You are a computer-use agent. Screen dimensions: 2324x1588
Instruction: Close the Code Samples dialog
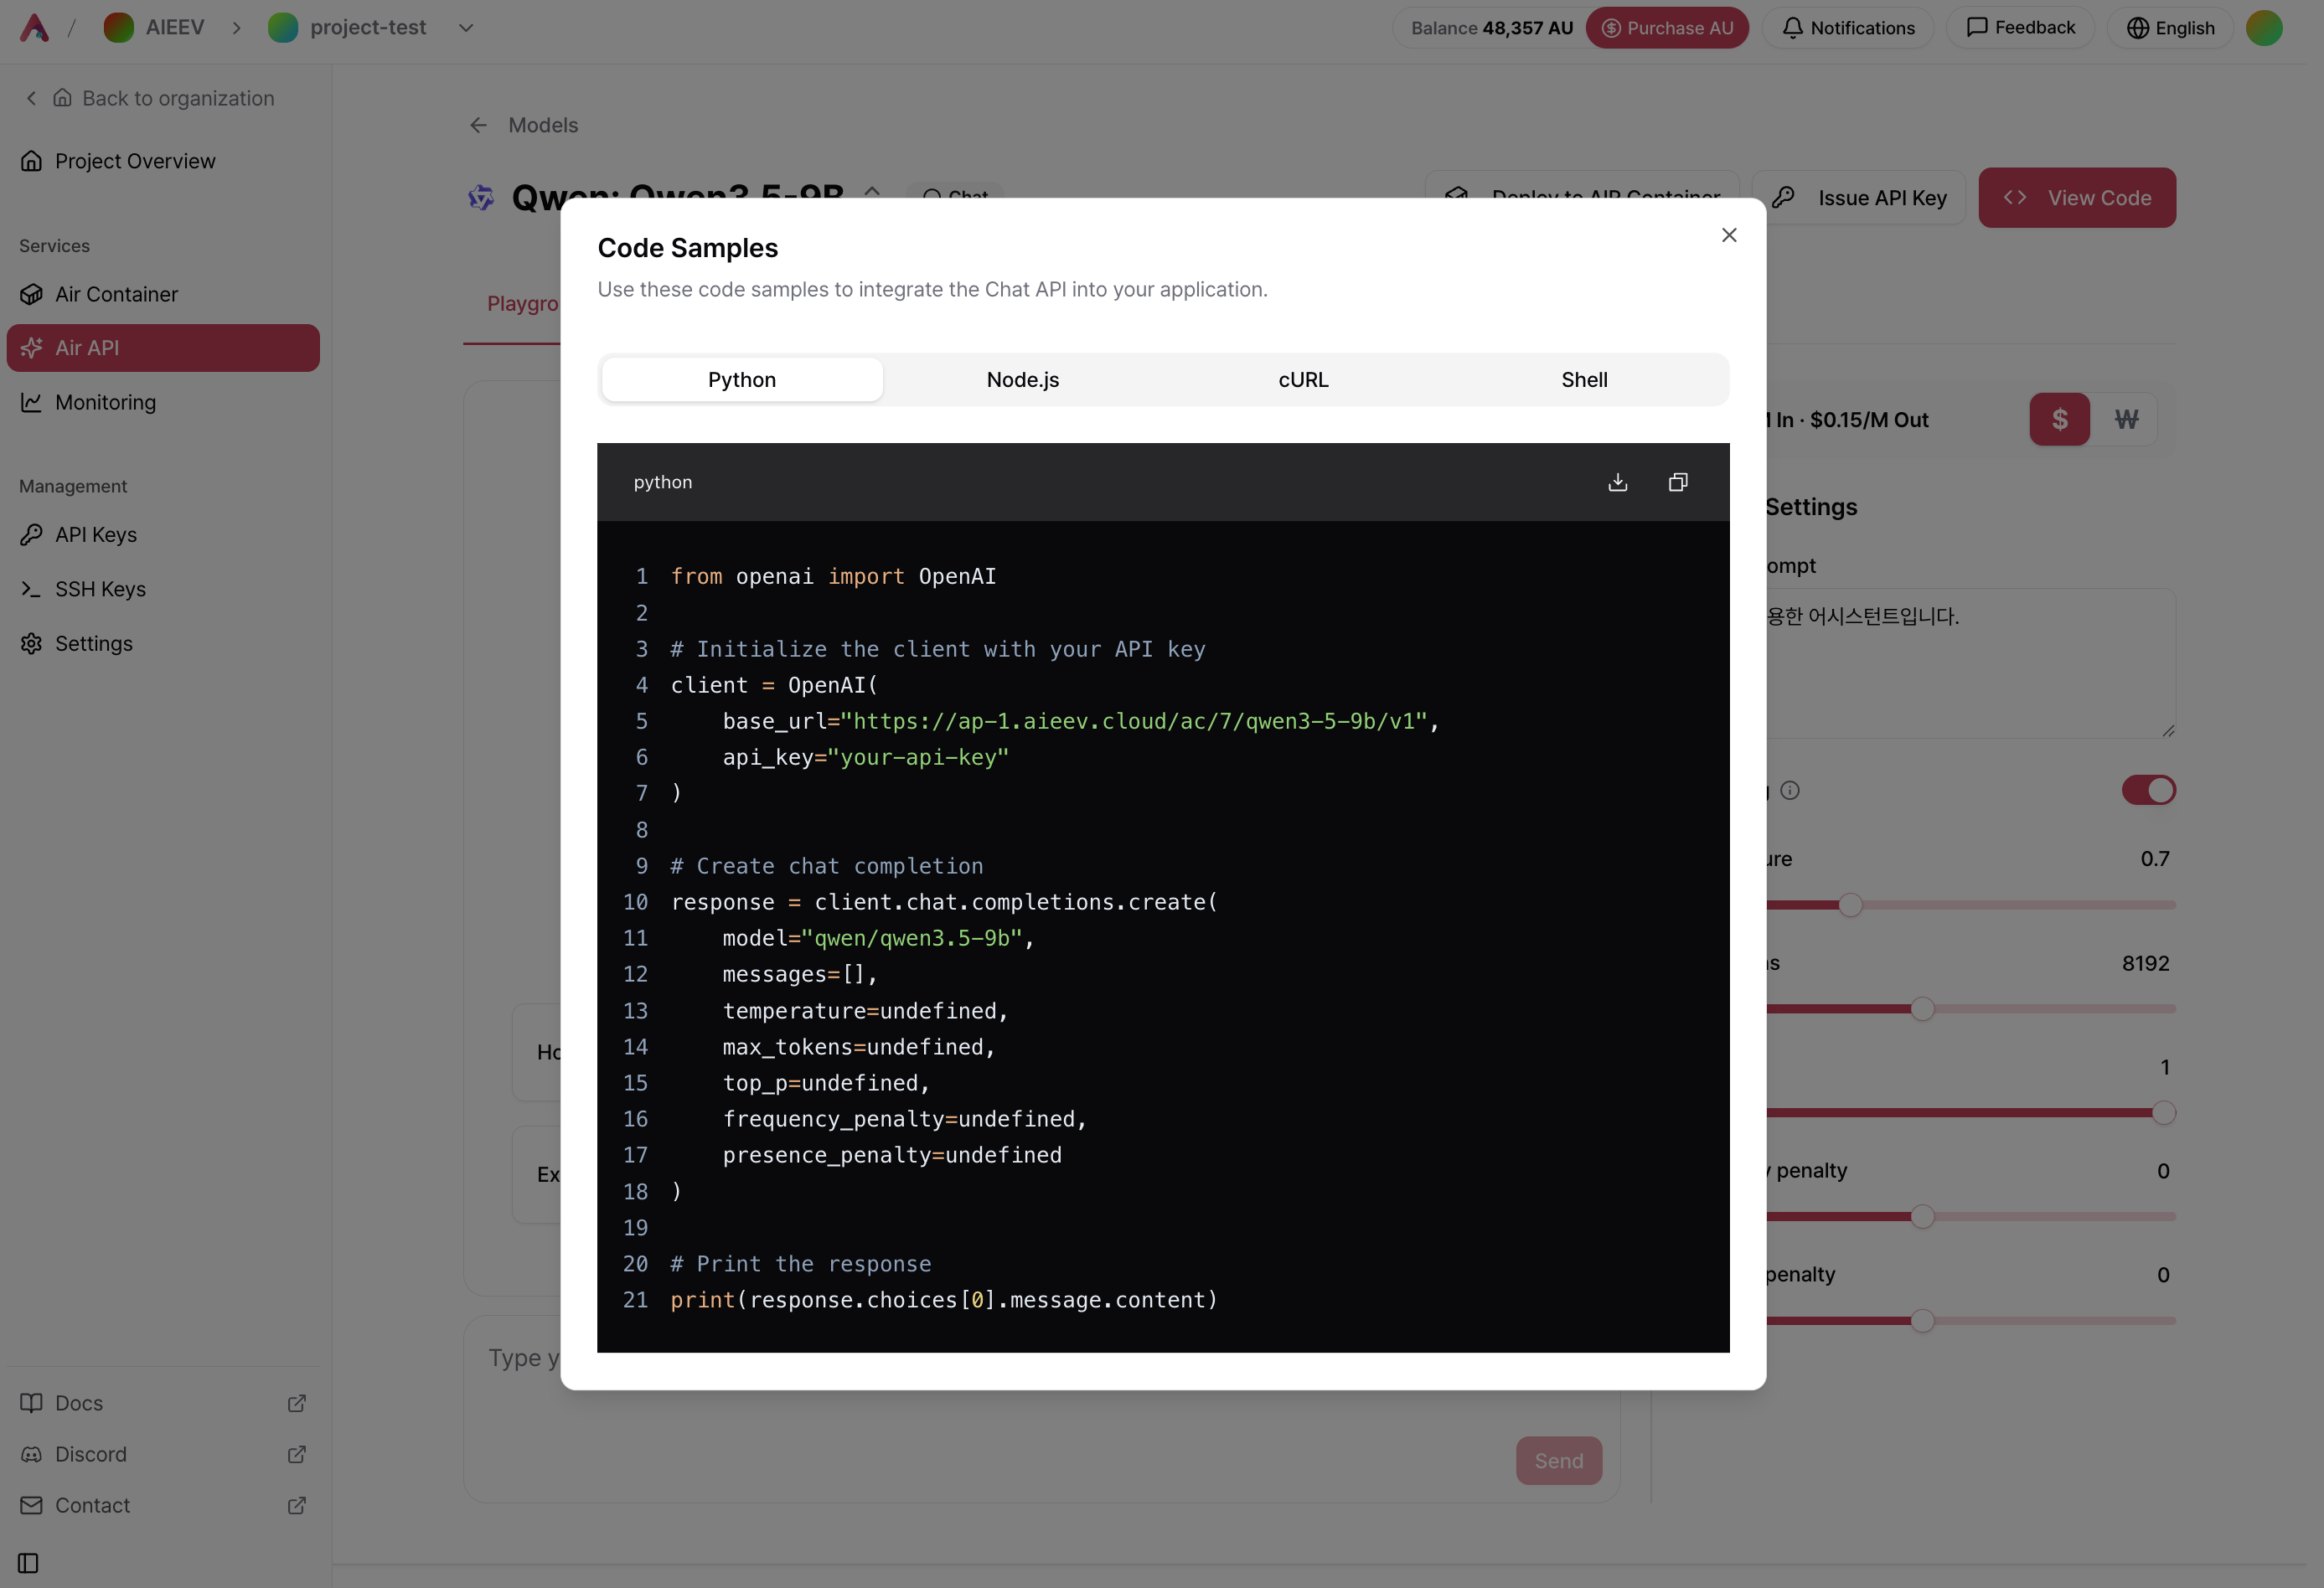coord(1729,235)
